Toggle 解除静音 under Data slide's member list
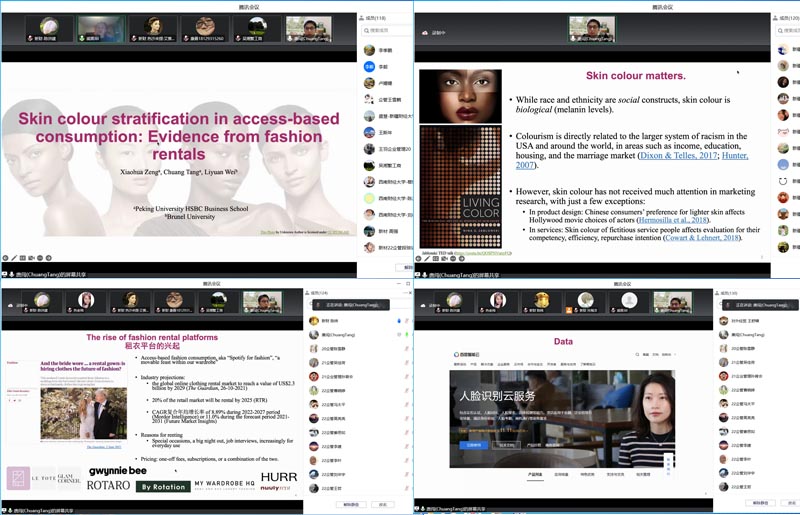 click(760, 504)
